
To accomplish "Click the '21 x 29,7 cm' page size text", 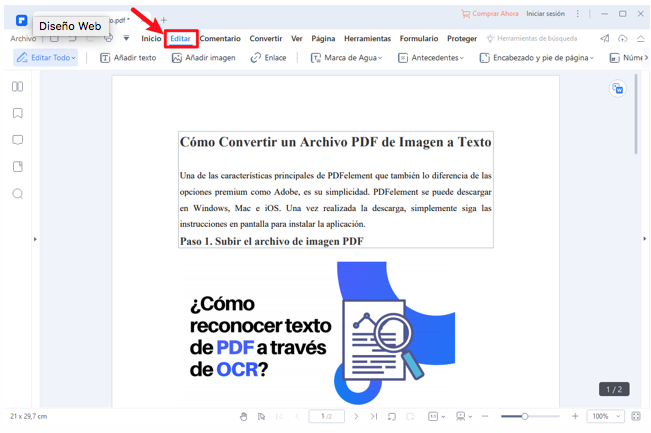I will [29, 416].
